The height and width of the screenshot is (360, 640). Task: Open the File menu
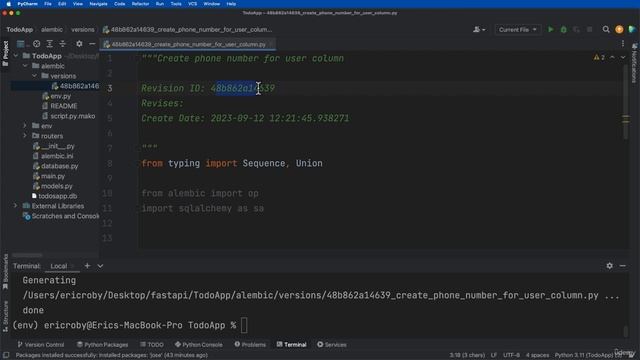pyautogui.click(x=48, y=4)
